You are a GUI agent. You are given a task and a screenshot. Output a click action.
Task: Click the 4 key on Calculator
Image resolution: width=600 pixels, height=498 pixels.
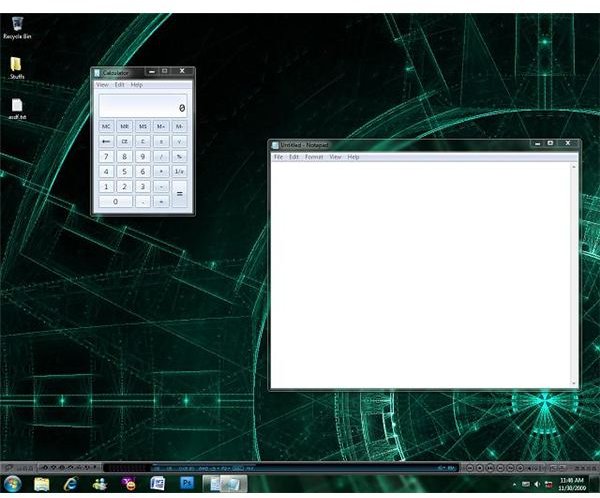point(106,171)
